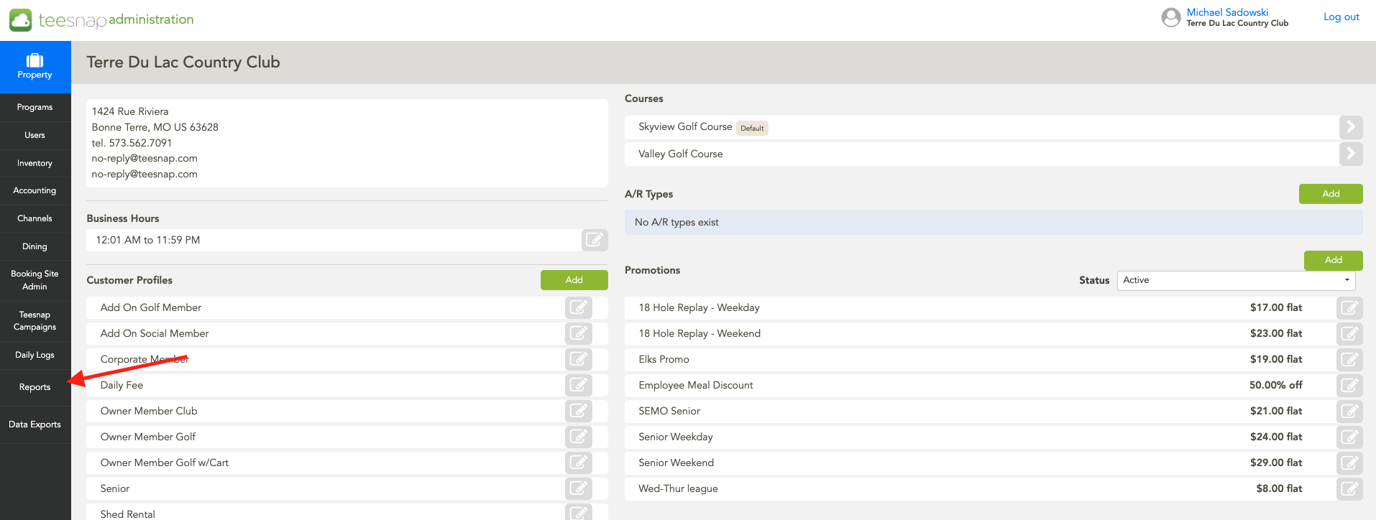Edit the Add On Golf Member profile

pos(578,308)
